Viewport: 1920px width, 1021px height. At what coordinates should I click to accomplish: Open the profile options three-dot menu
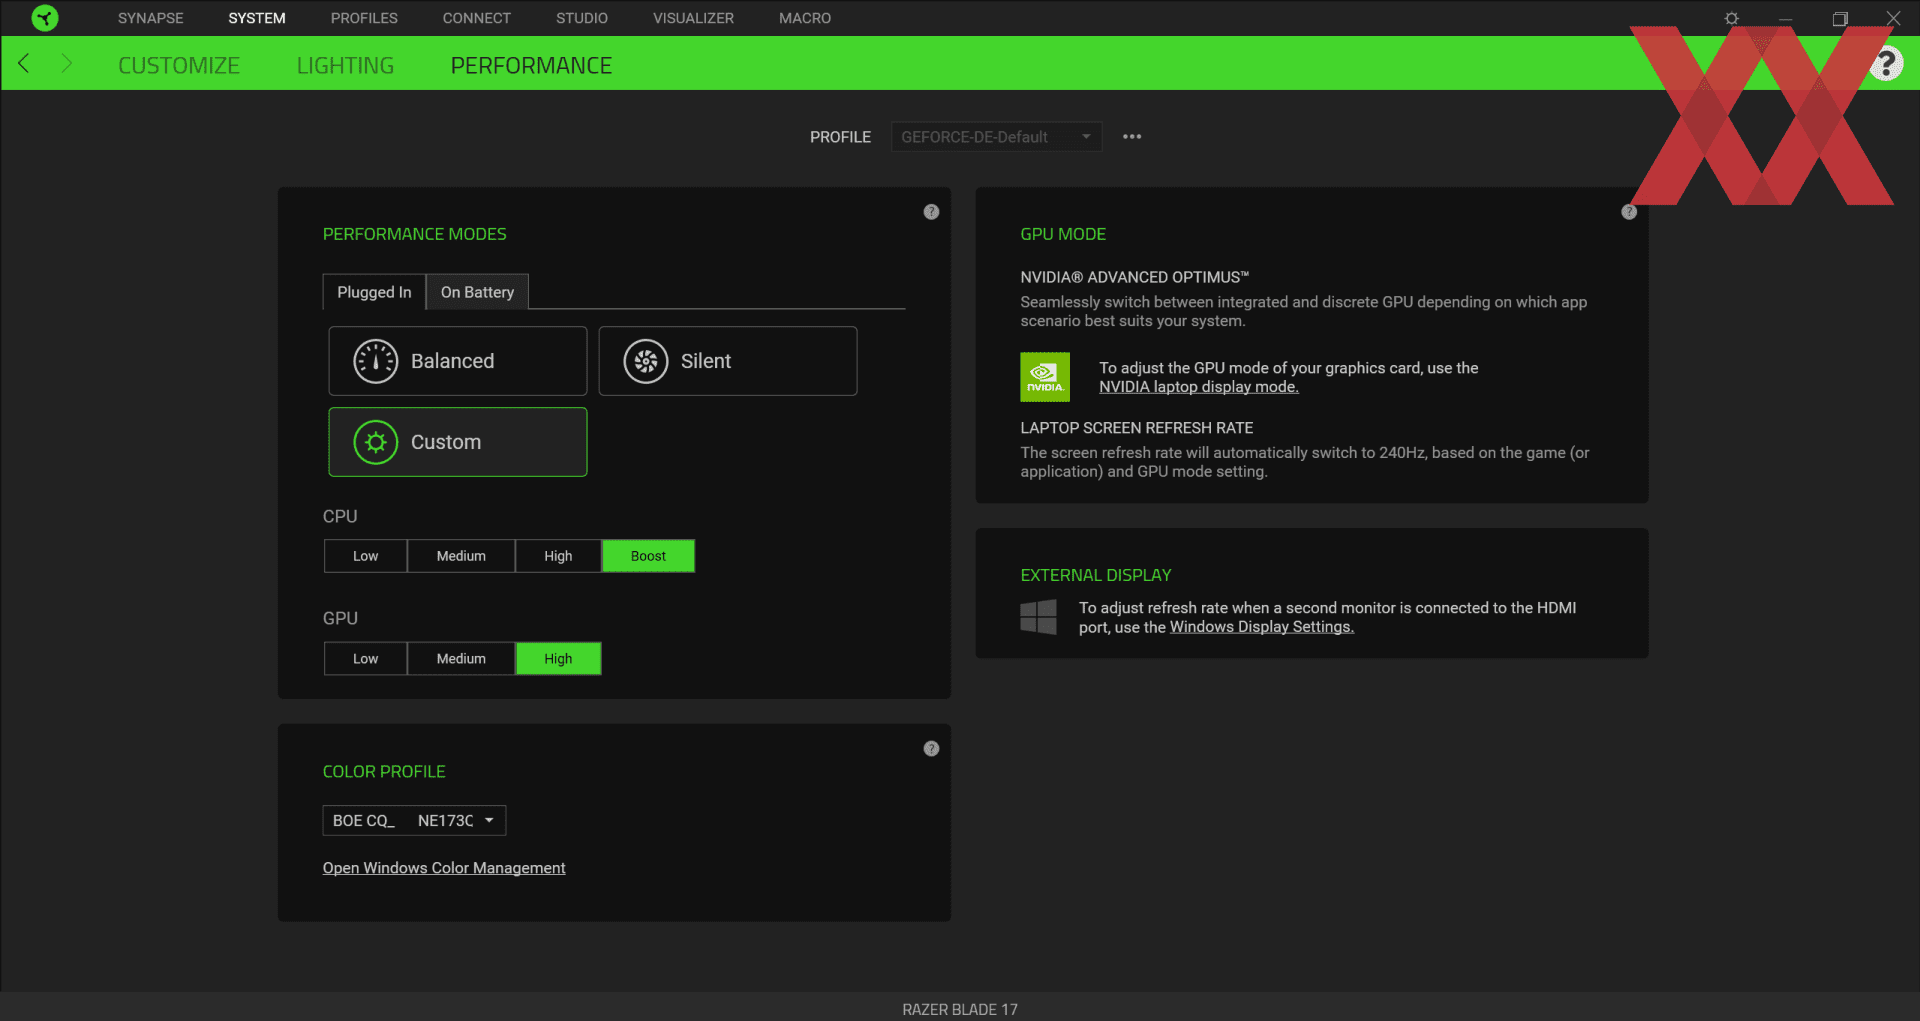1132,137
